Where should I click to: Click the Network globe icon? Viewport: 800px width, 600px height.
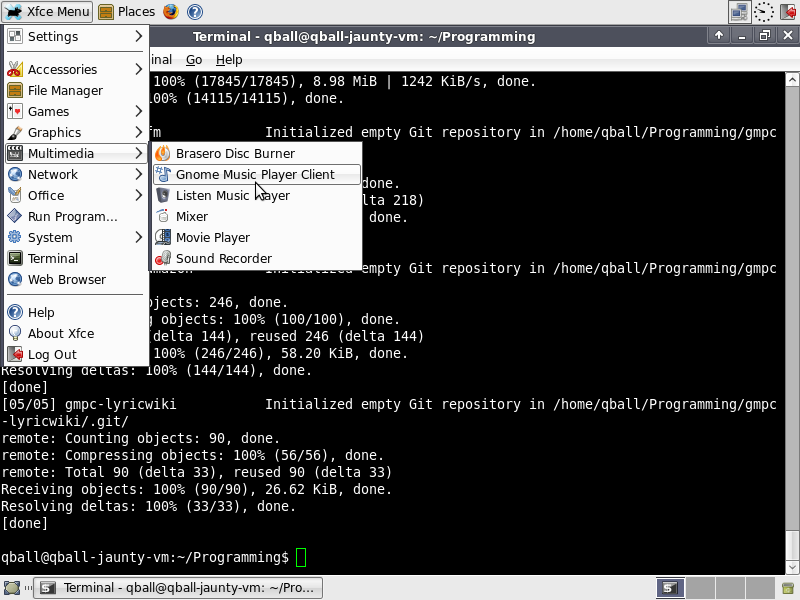(x=15, y=174)
